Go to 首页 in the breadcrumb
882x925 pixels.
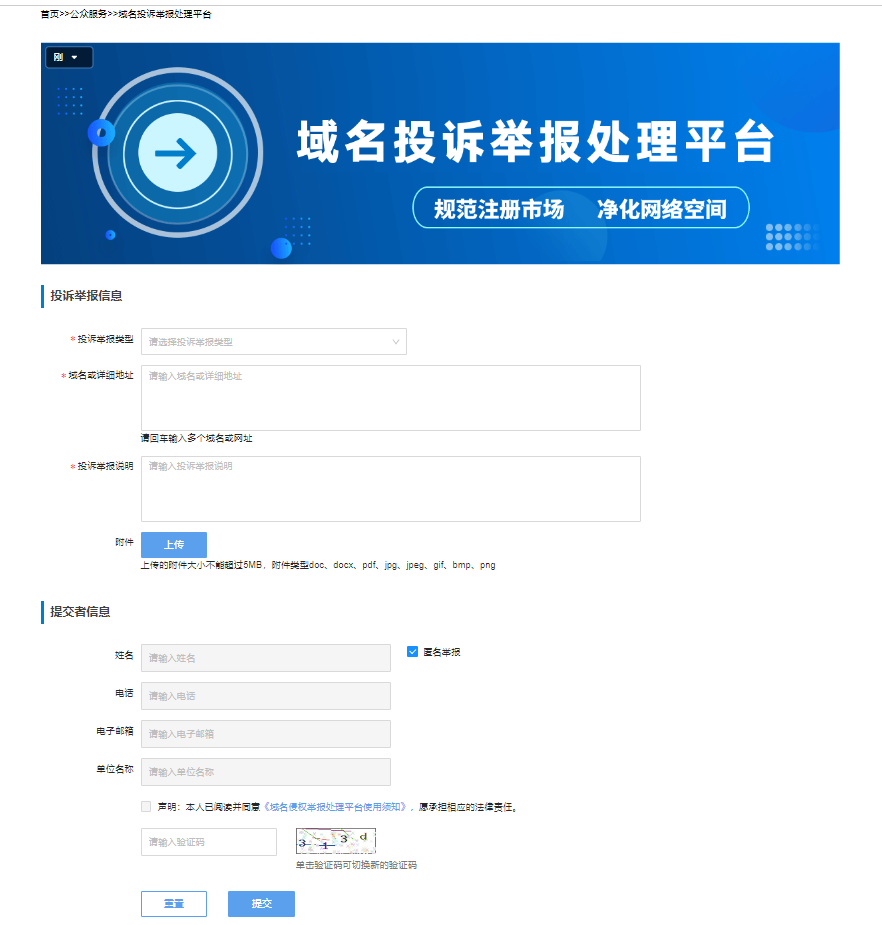click(x=49, y=15)
